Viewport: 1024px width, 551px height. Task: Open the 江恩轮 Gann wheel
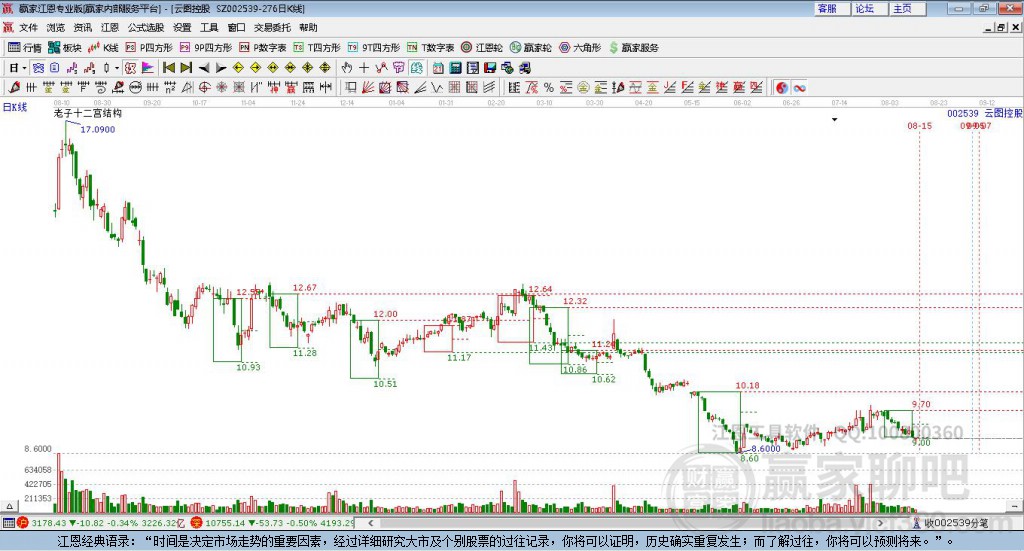point(482,48)
